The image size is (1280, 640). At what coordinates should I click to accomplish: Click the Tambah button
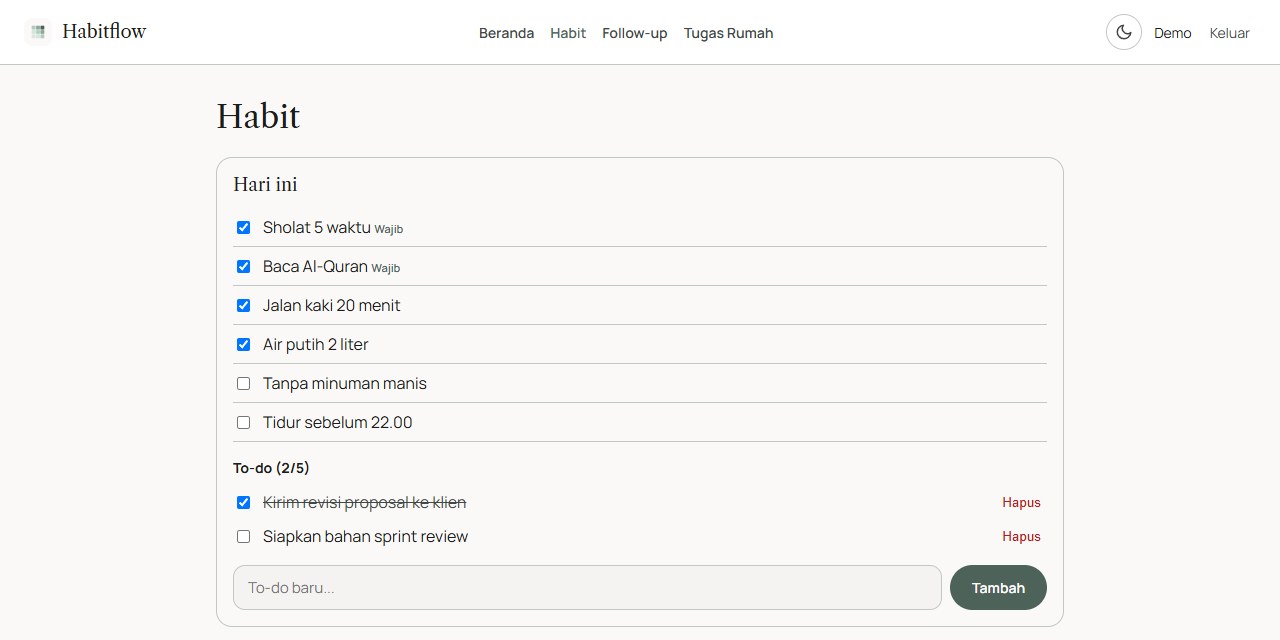coord(998,588)
